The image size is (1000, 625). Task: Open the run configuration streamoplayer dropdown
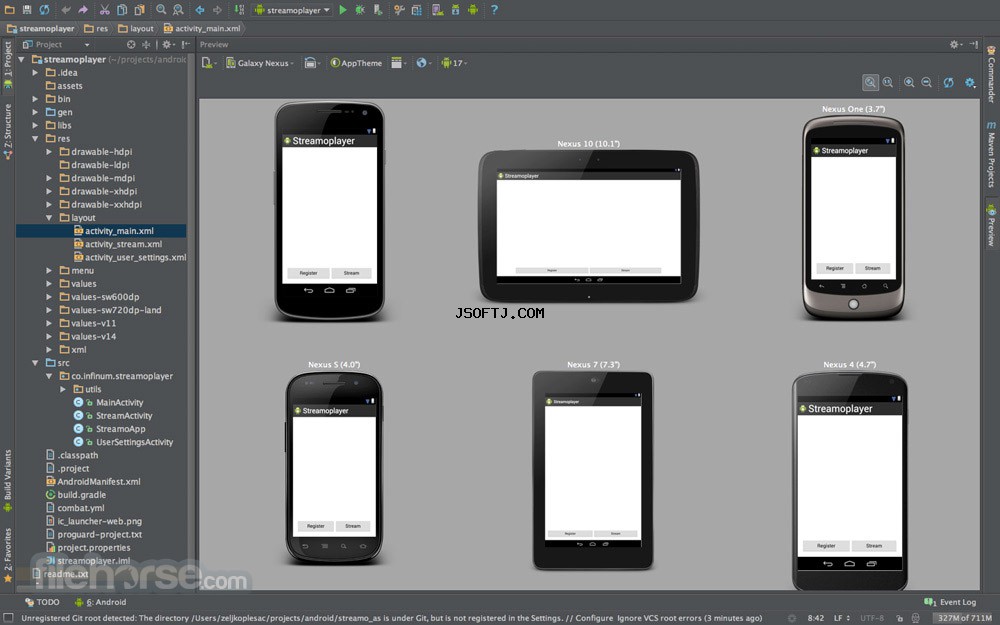(293, 10)
